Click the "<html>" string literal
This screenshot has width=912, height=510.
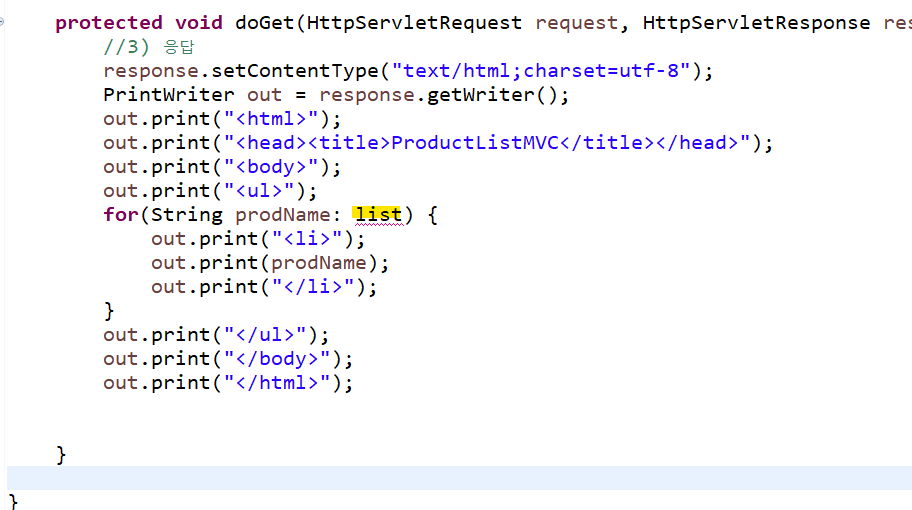[271, 119]
